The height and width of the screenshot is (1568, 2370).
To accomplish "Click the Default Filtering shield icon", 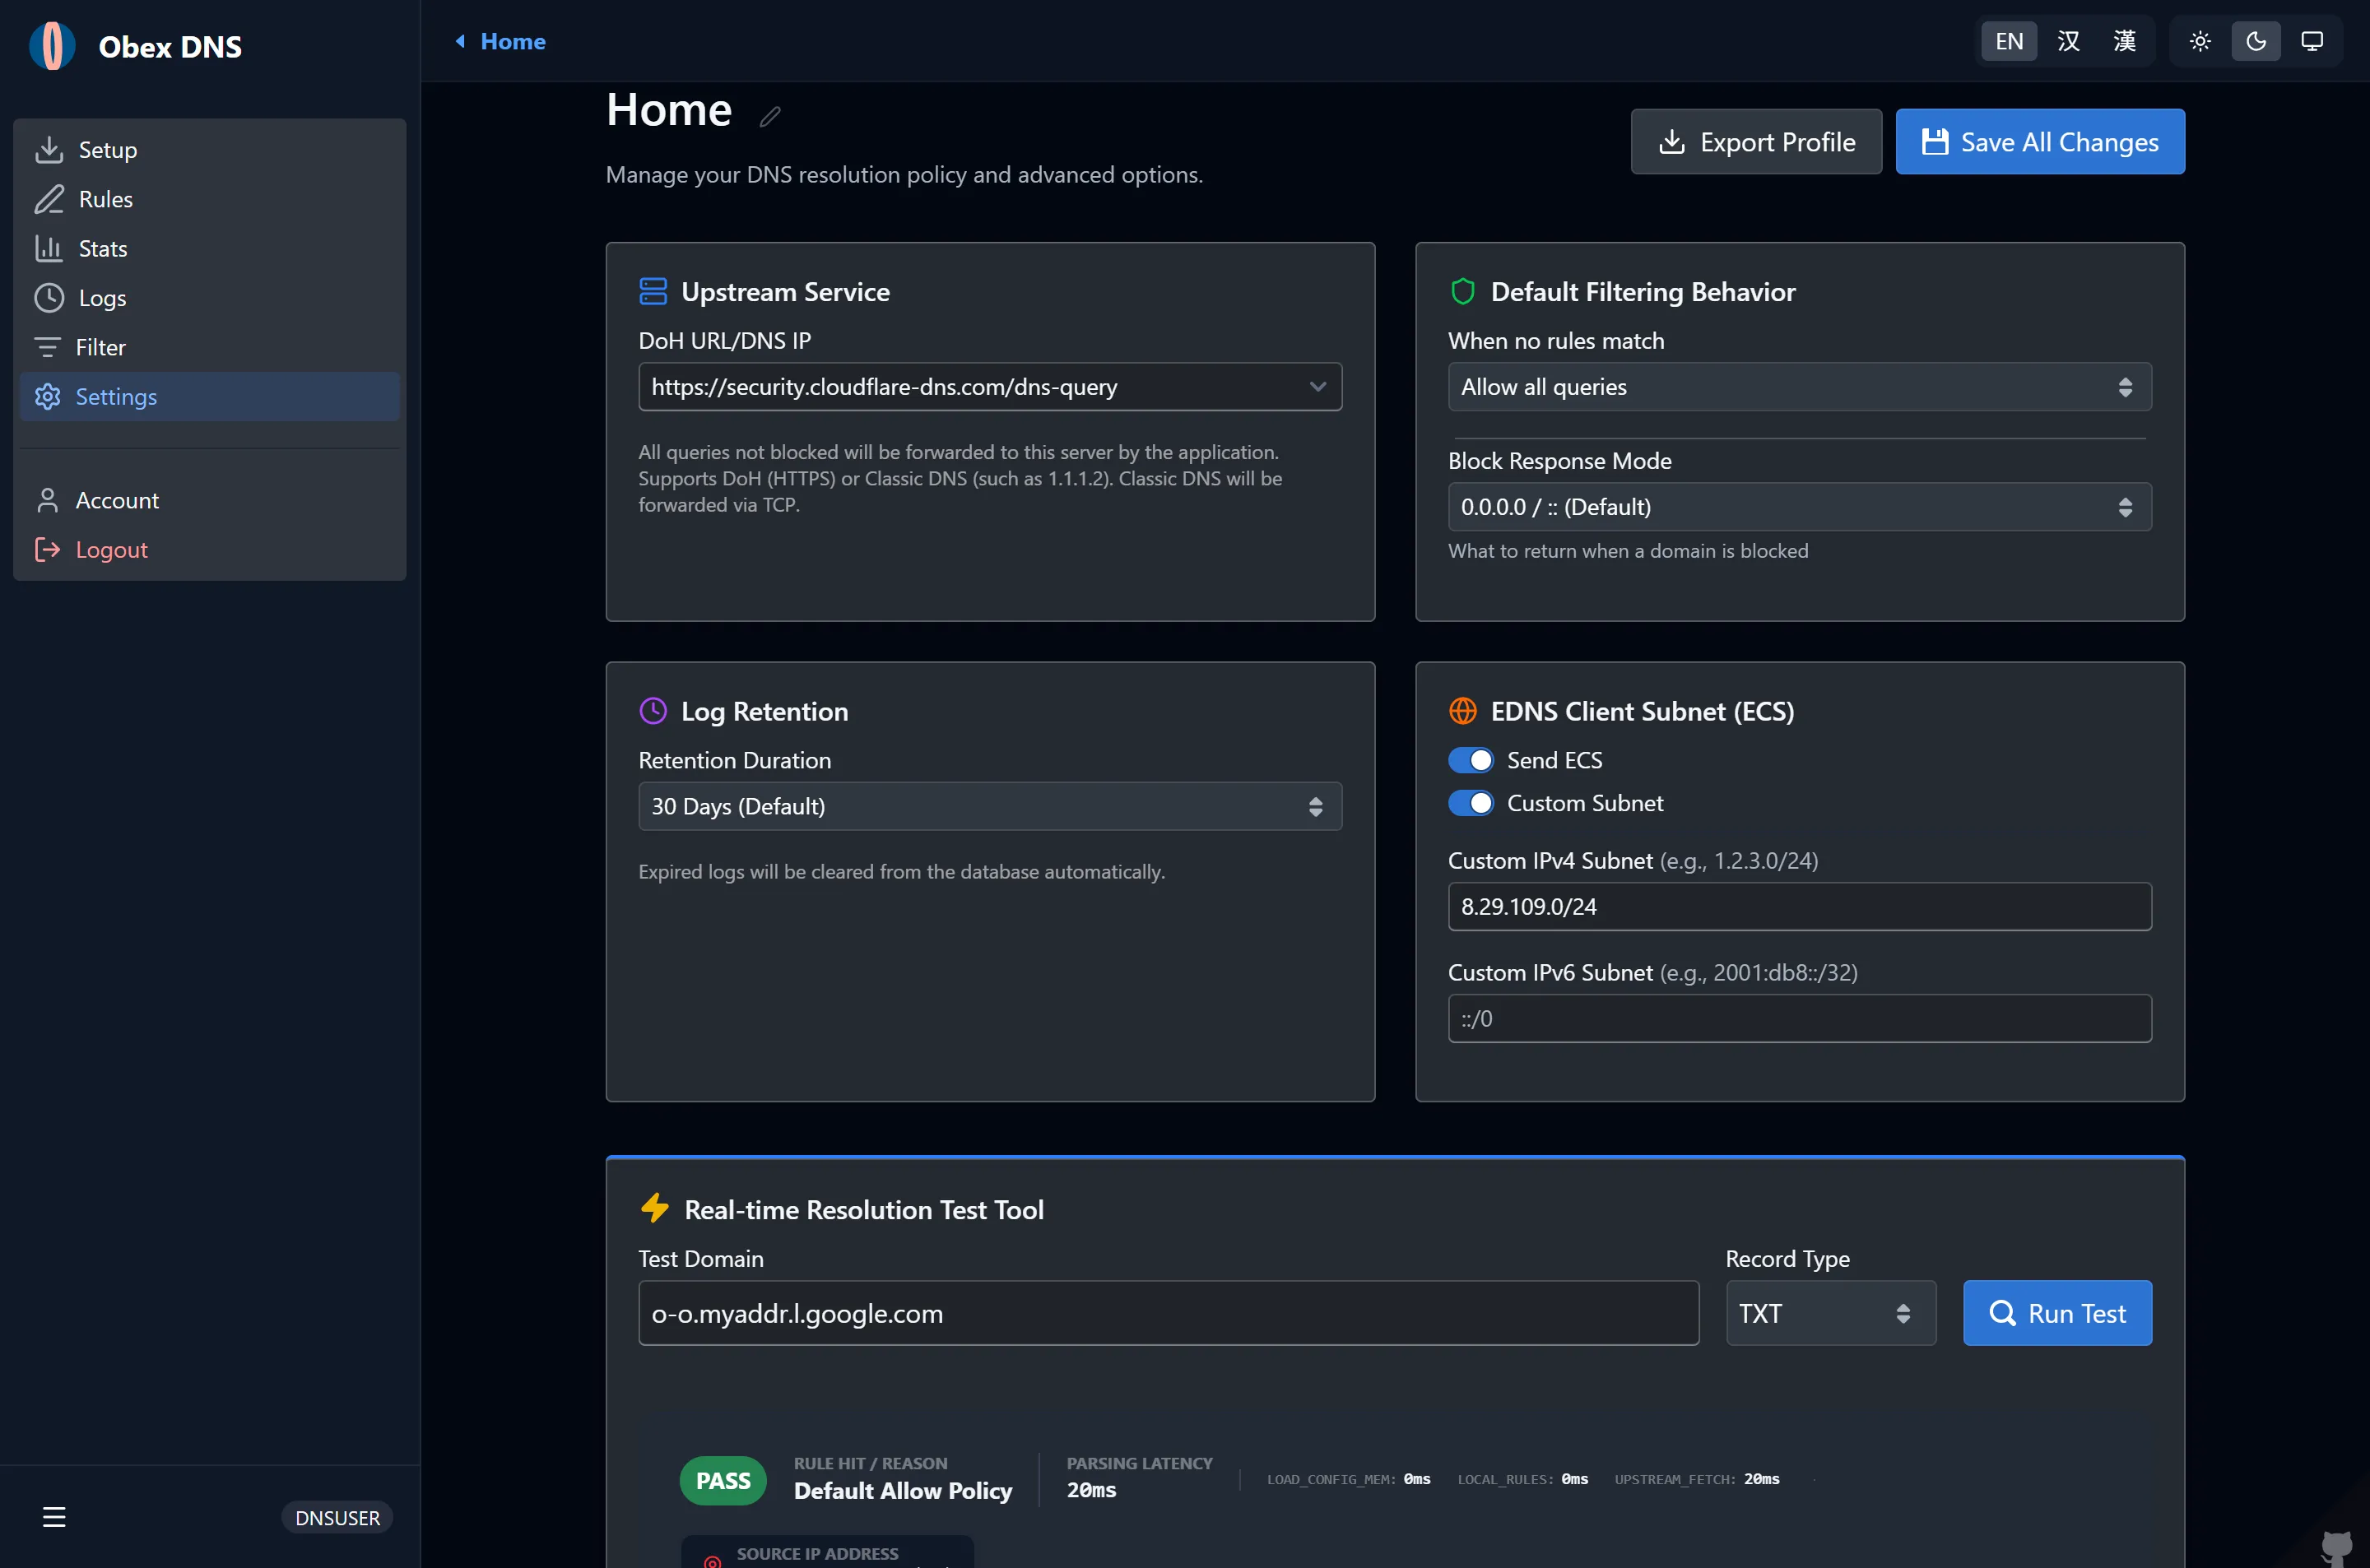I will pos(1463,291).
